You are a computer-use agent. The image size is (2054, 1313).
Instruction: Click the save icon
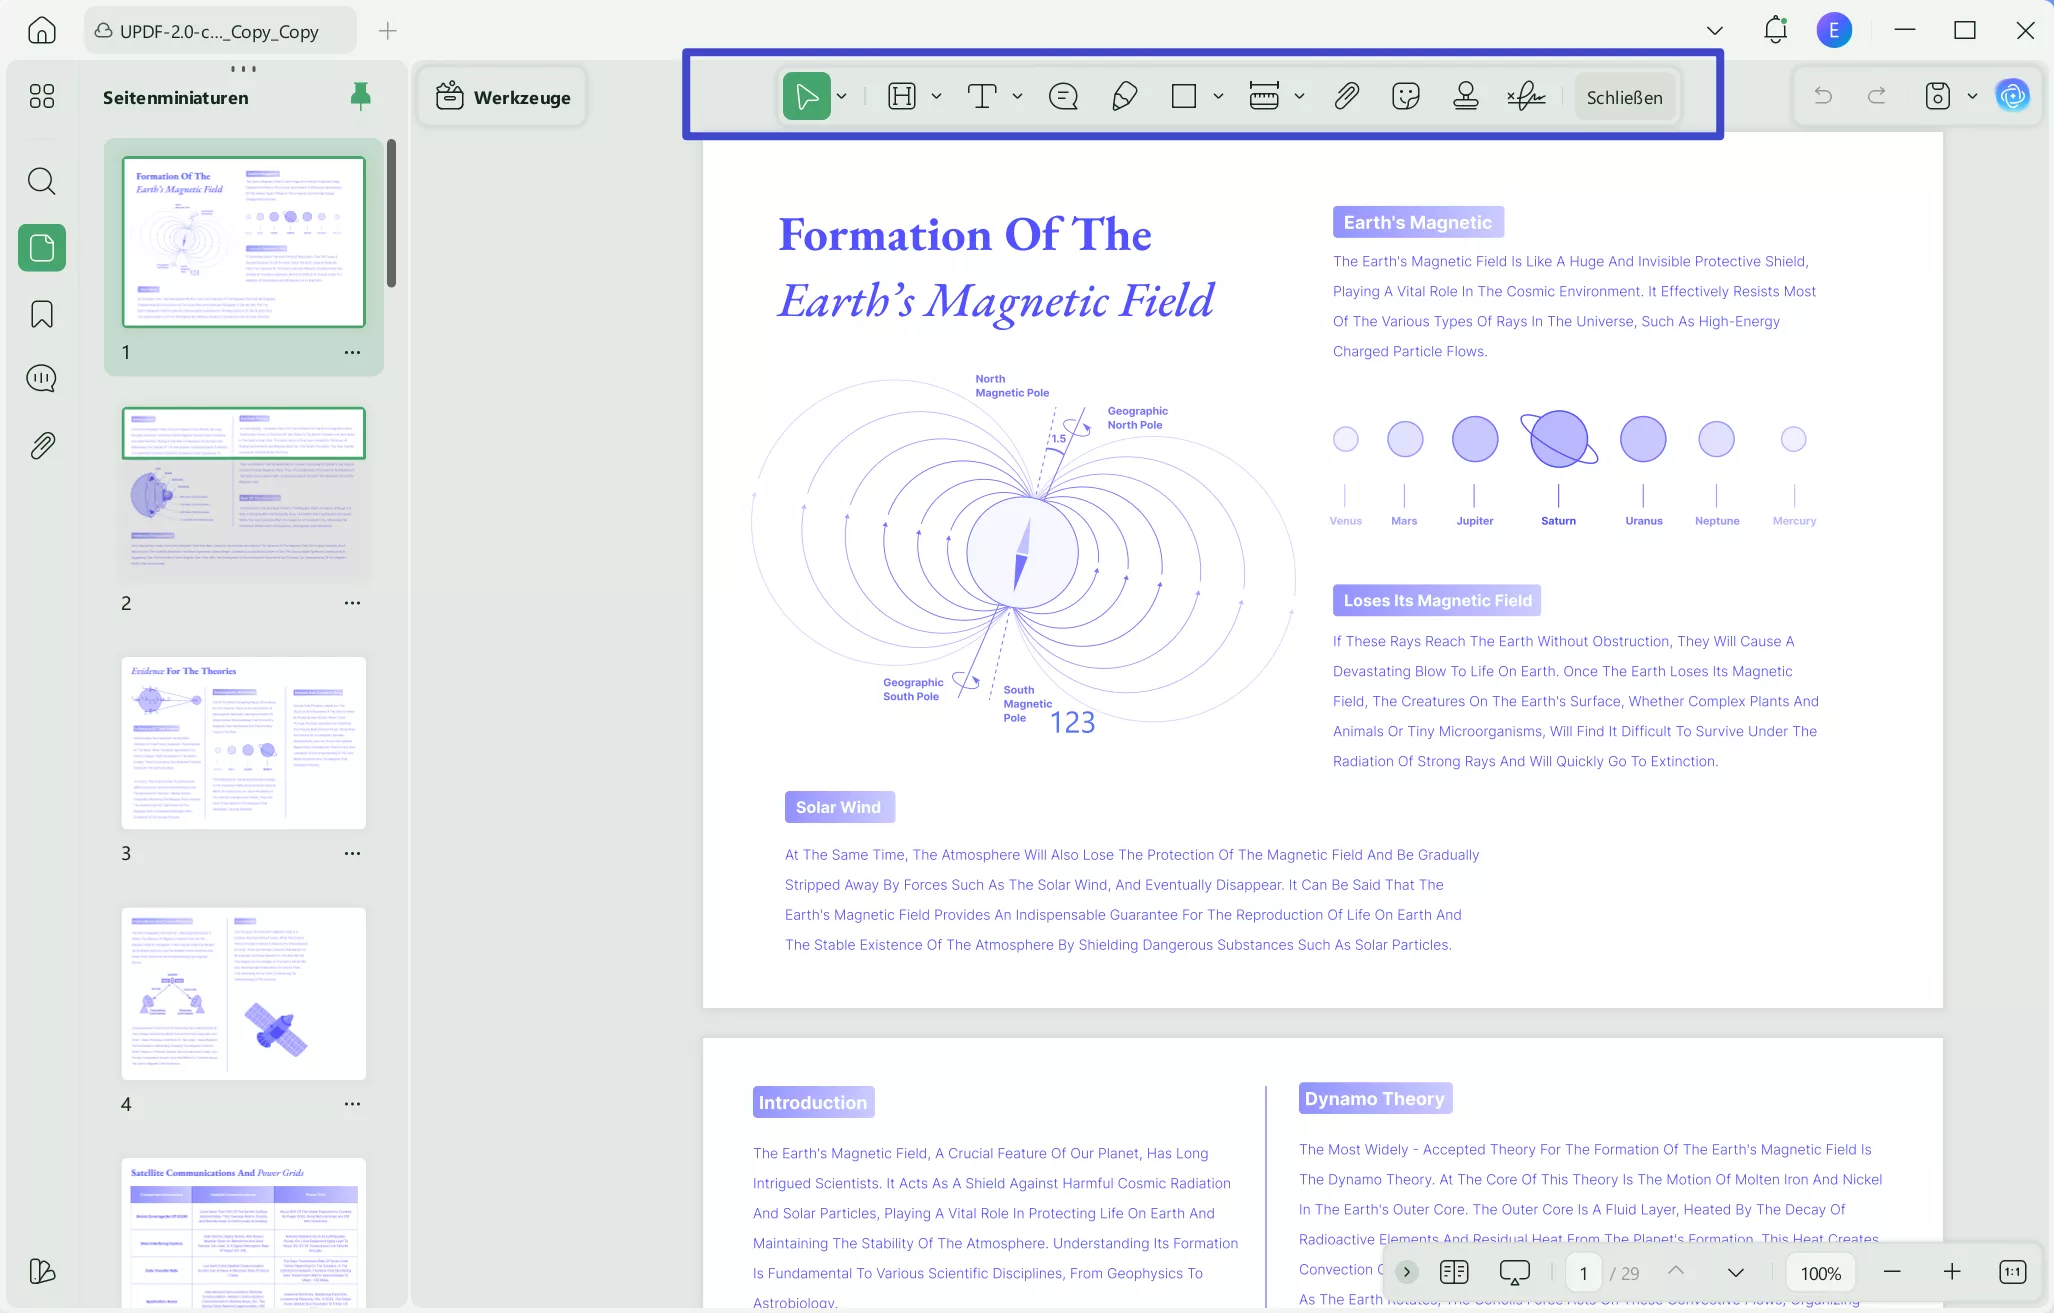[x=1938, y=96]
